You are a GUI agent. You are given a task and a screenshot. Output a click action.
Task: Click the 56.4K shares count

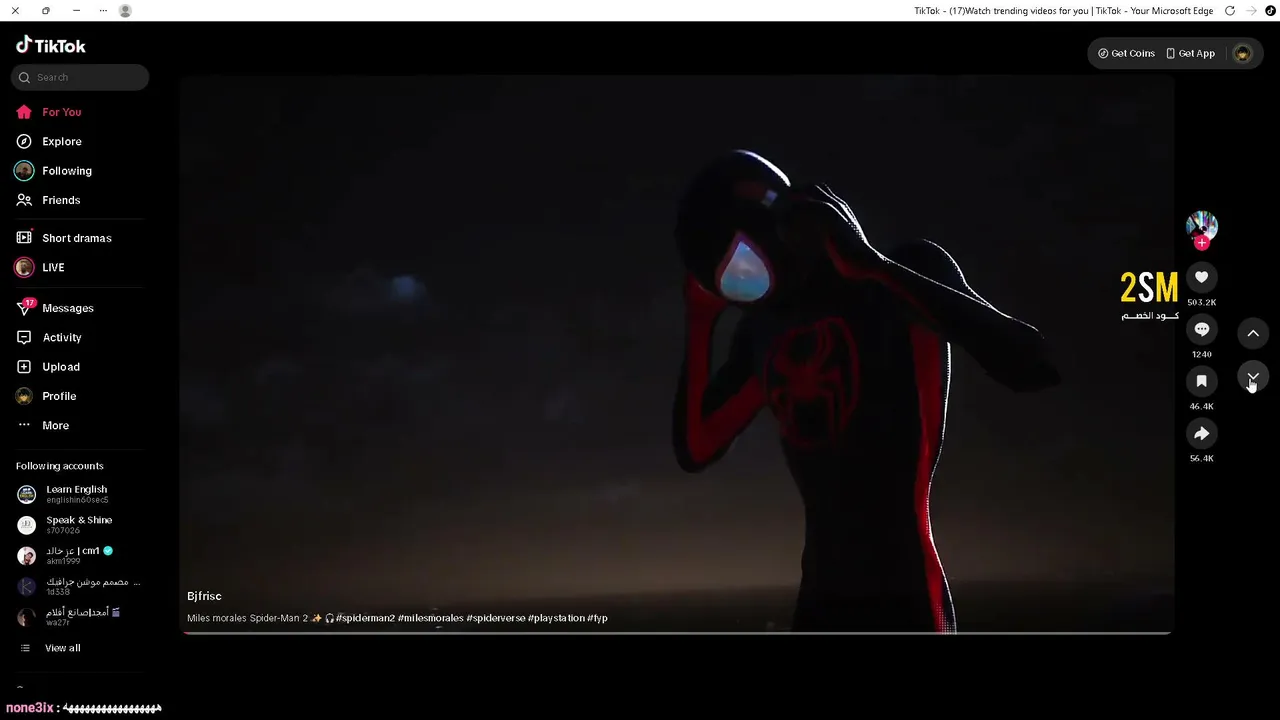click(x=1202, y=458)
